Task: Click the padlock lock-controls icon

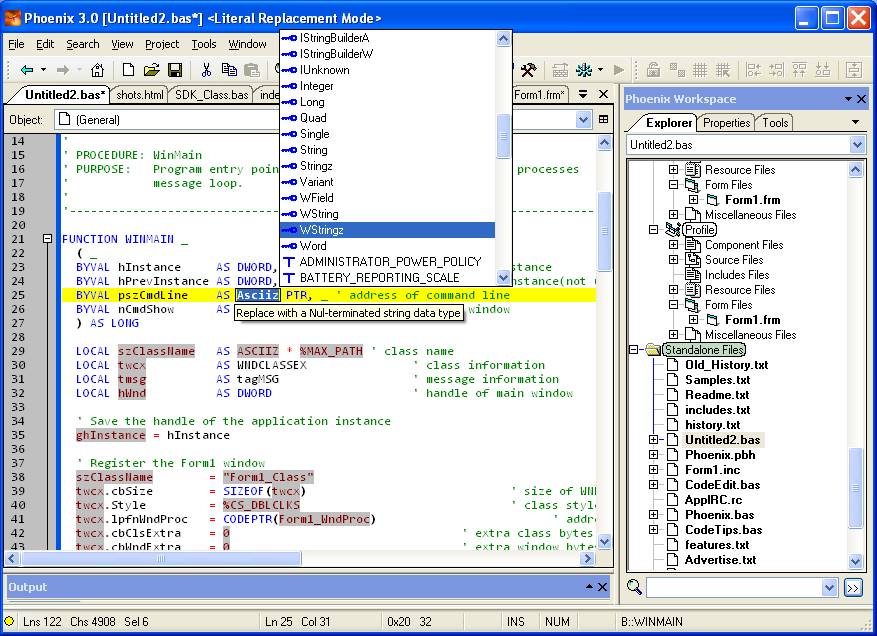Action: click(x=653, y=70)
